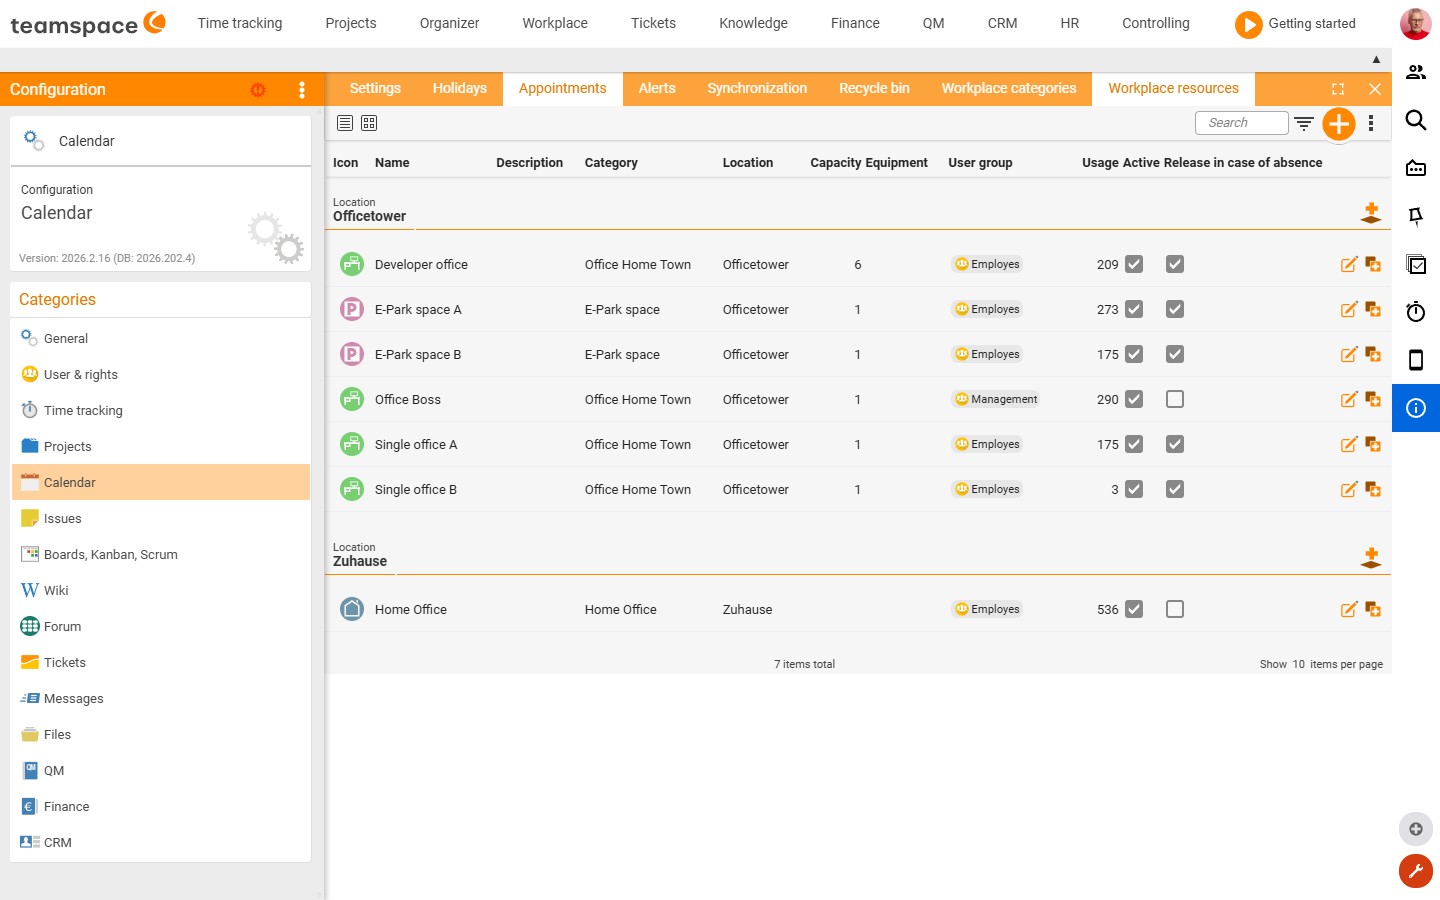Enable Release in absence for Office Boss
This screenshot has width=1440, height=900.
point(1175,399)
